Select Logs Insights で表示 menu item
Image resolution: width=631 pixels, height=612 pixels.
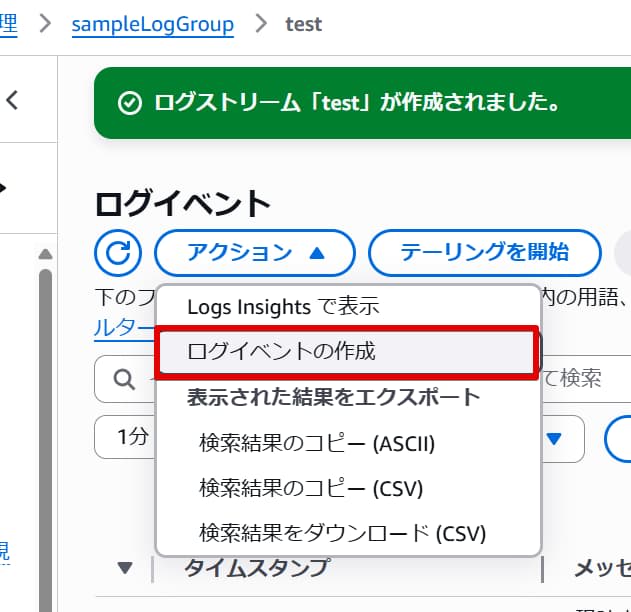[283, 307]
